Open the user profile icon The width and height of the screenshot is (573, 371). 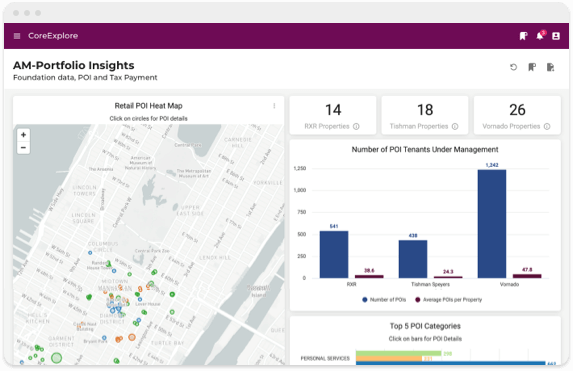coord(556,36)
